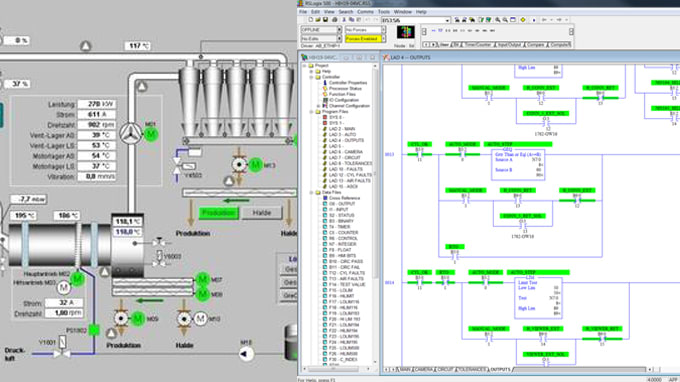Image resolution: width=680 pixels, height=382 pixels.
Task: Click online animated ladder graphic icon
Action: coord(405,32)
